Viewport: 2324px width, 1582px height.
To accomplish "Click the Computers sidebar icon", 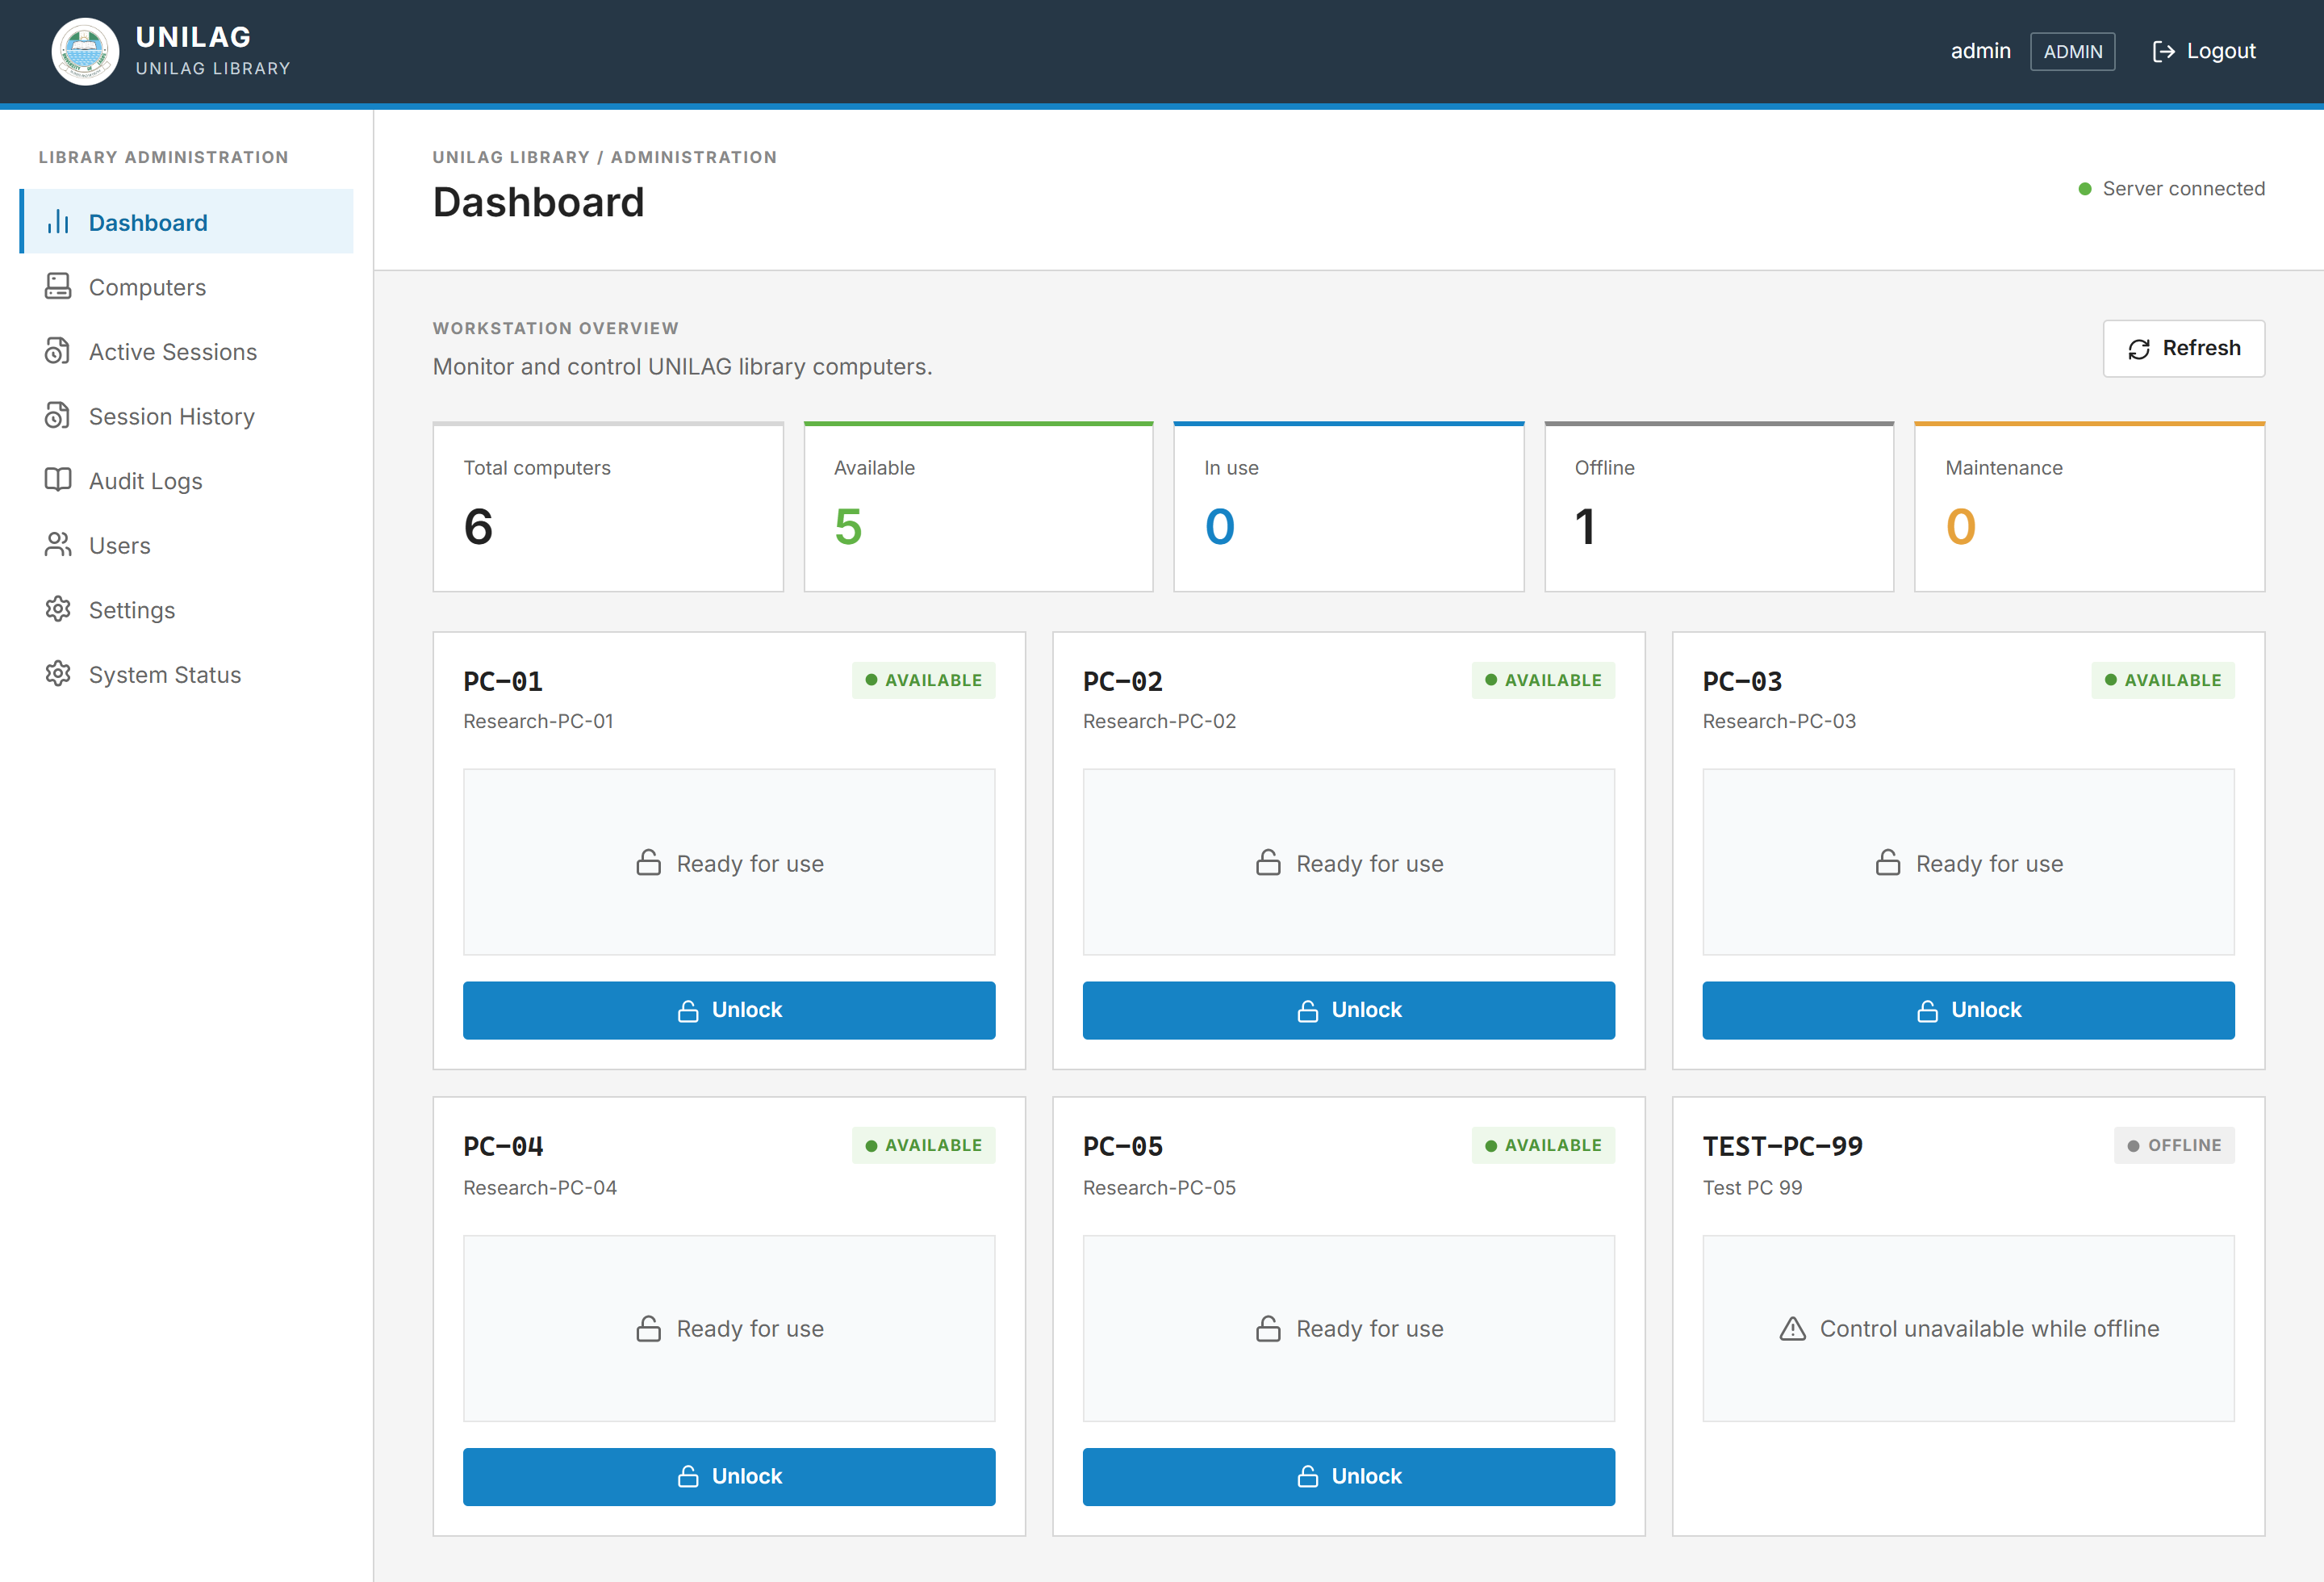I will click(x=58, y=287).
